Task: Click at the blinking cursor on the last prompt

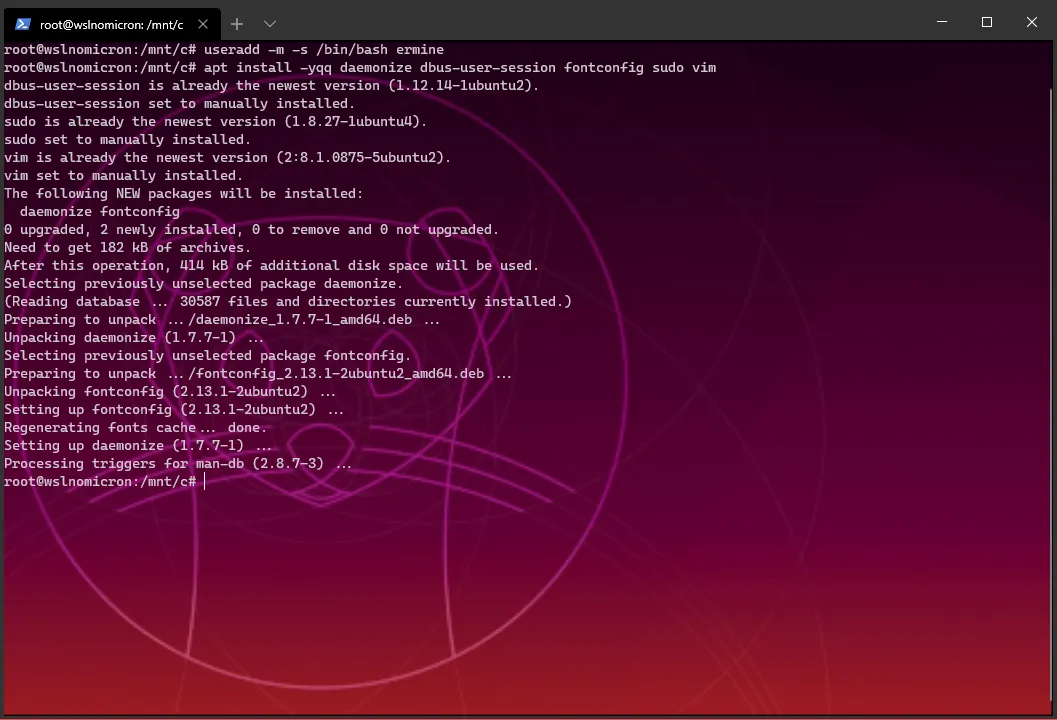Action: pyautogui.click(x=205, y=482)
